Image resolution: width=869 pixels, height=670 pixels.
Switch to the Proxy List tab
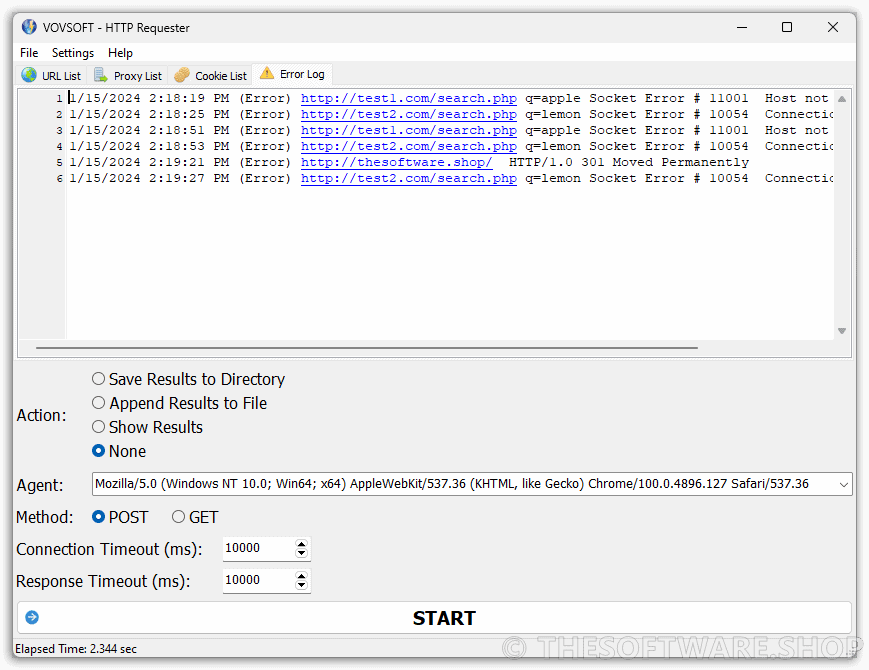click(128, 75)
